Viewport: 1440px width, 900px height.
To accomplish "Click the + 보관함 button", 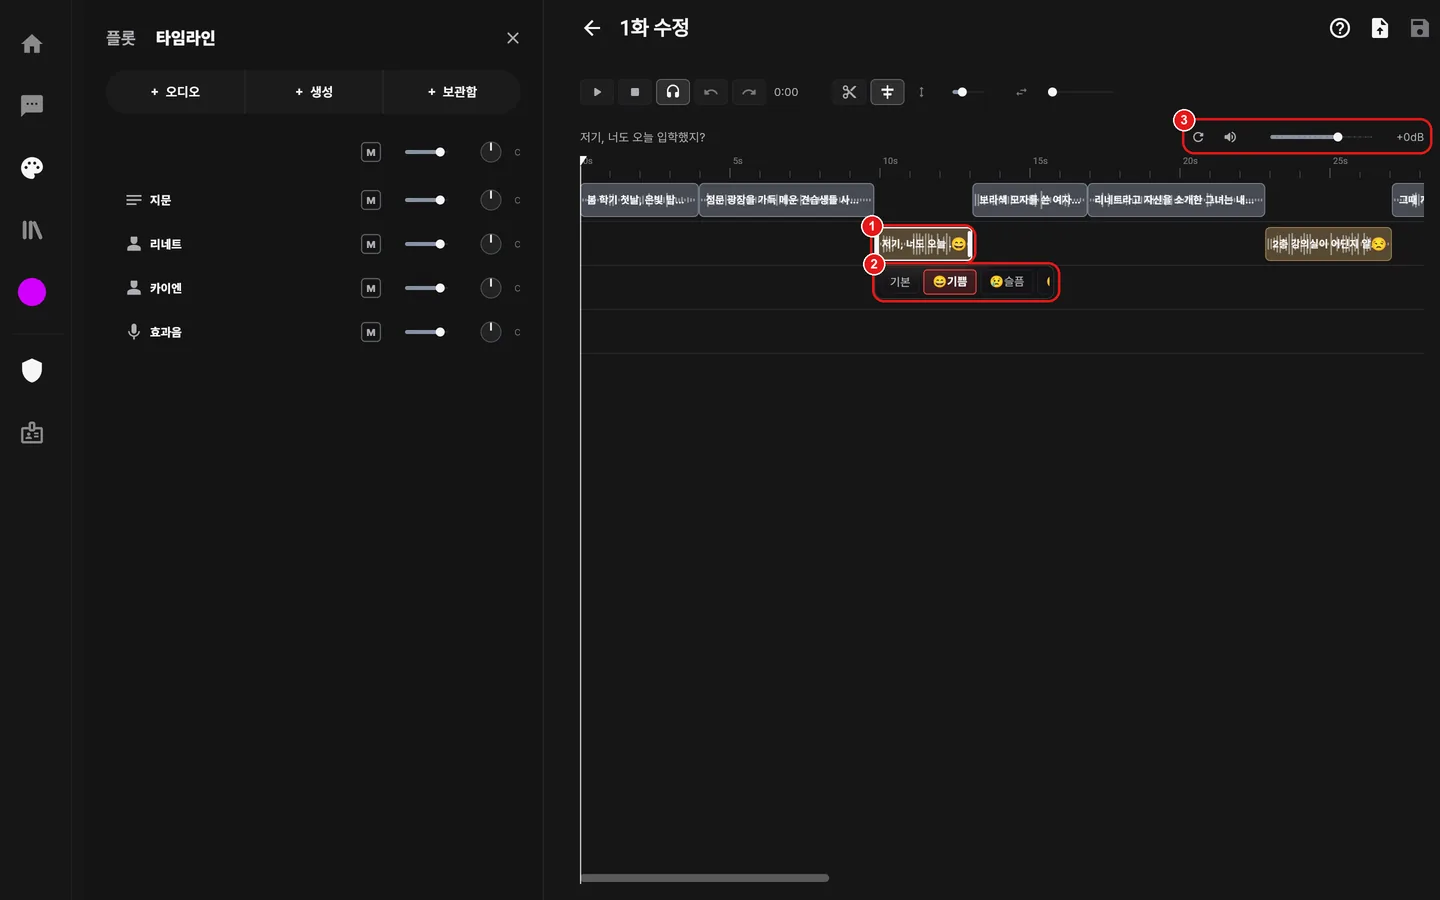I will (x=452, y=92).
